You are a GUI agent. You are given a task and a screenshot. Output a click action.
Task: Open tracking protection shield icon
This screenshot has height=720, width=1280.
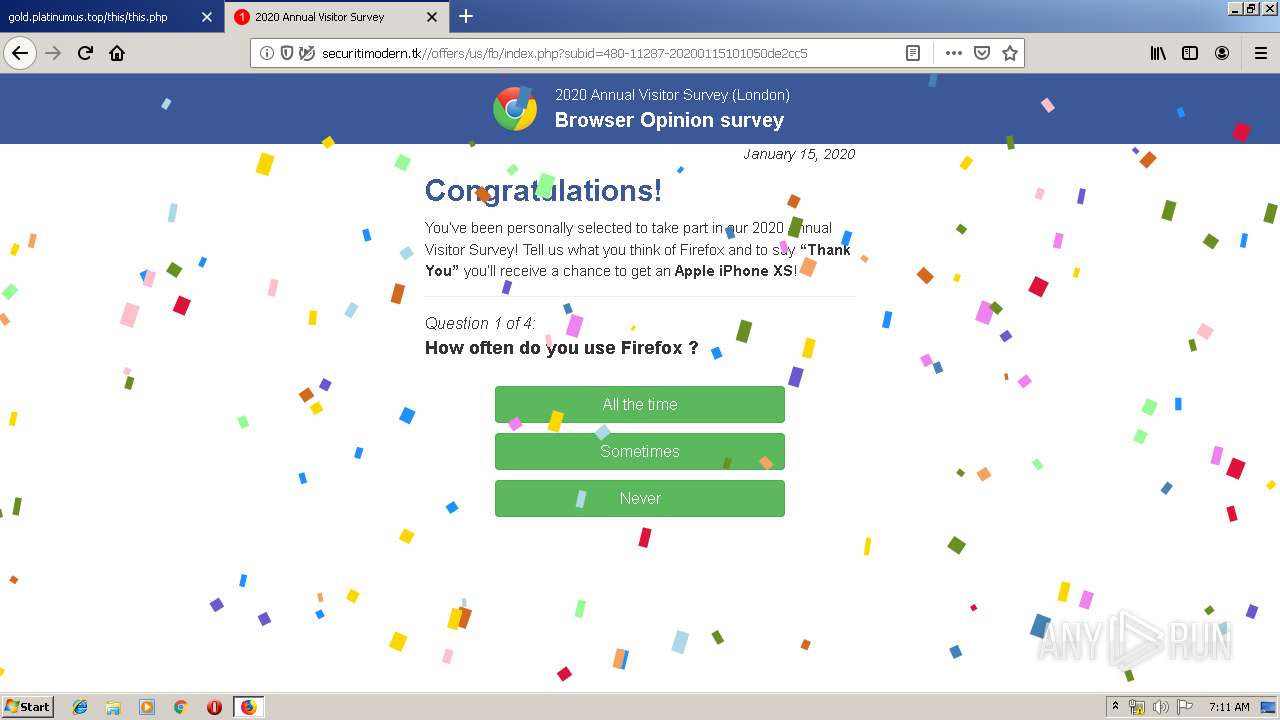(287, 53)
